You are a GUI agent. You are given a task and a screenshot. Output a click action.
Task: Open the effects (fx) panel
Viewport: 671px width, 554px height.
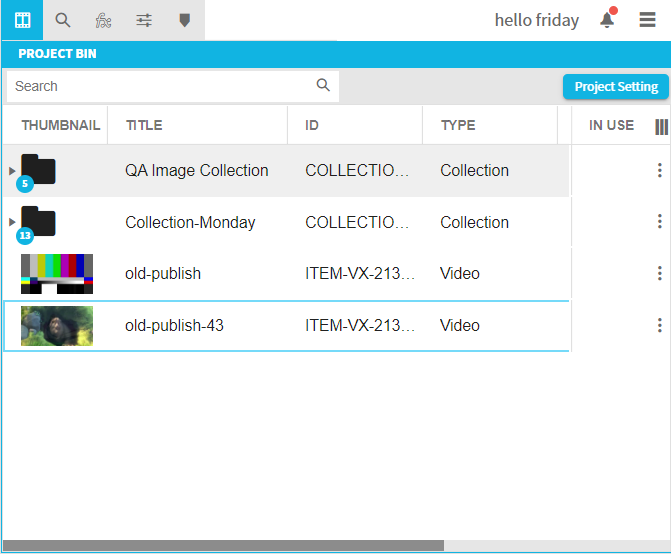tap(103, 20)
